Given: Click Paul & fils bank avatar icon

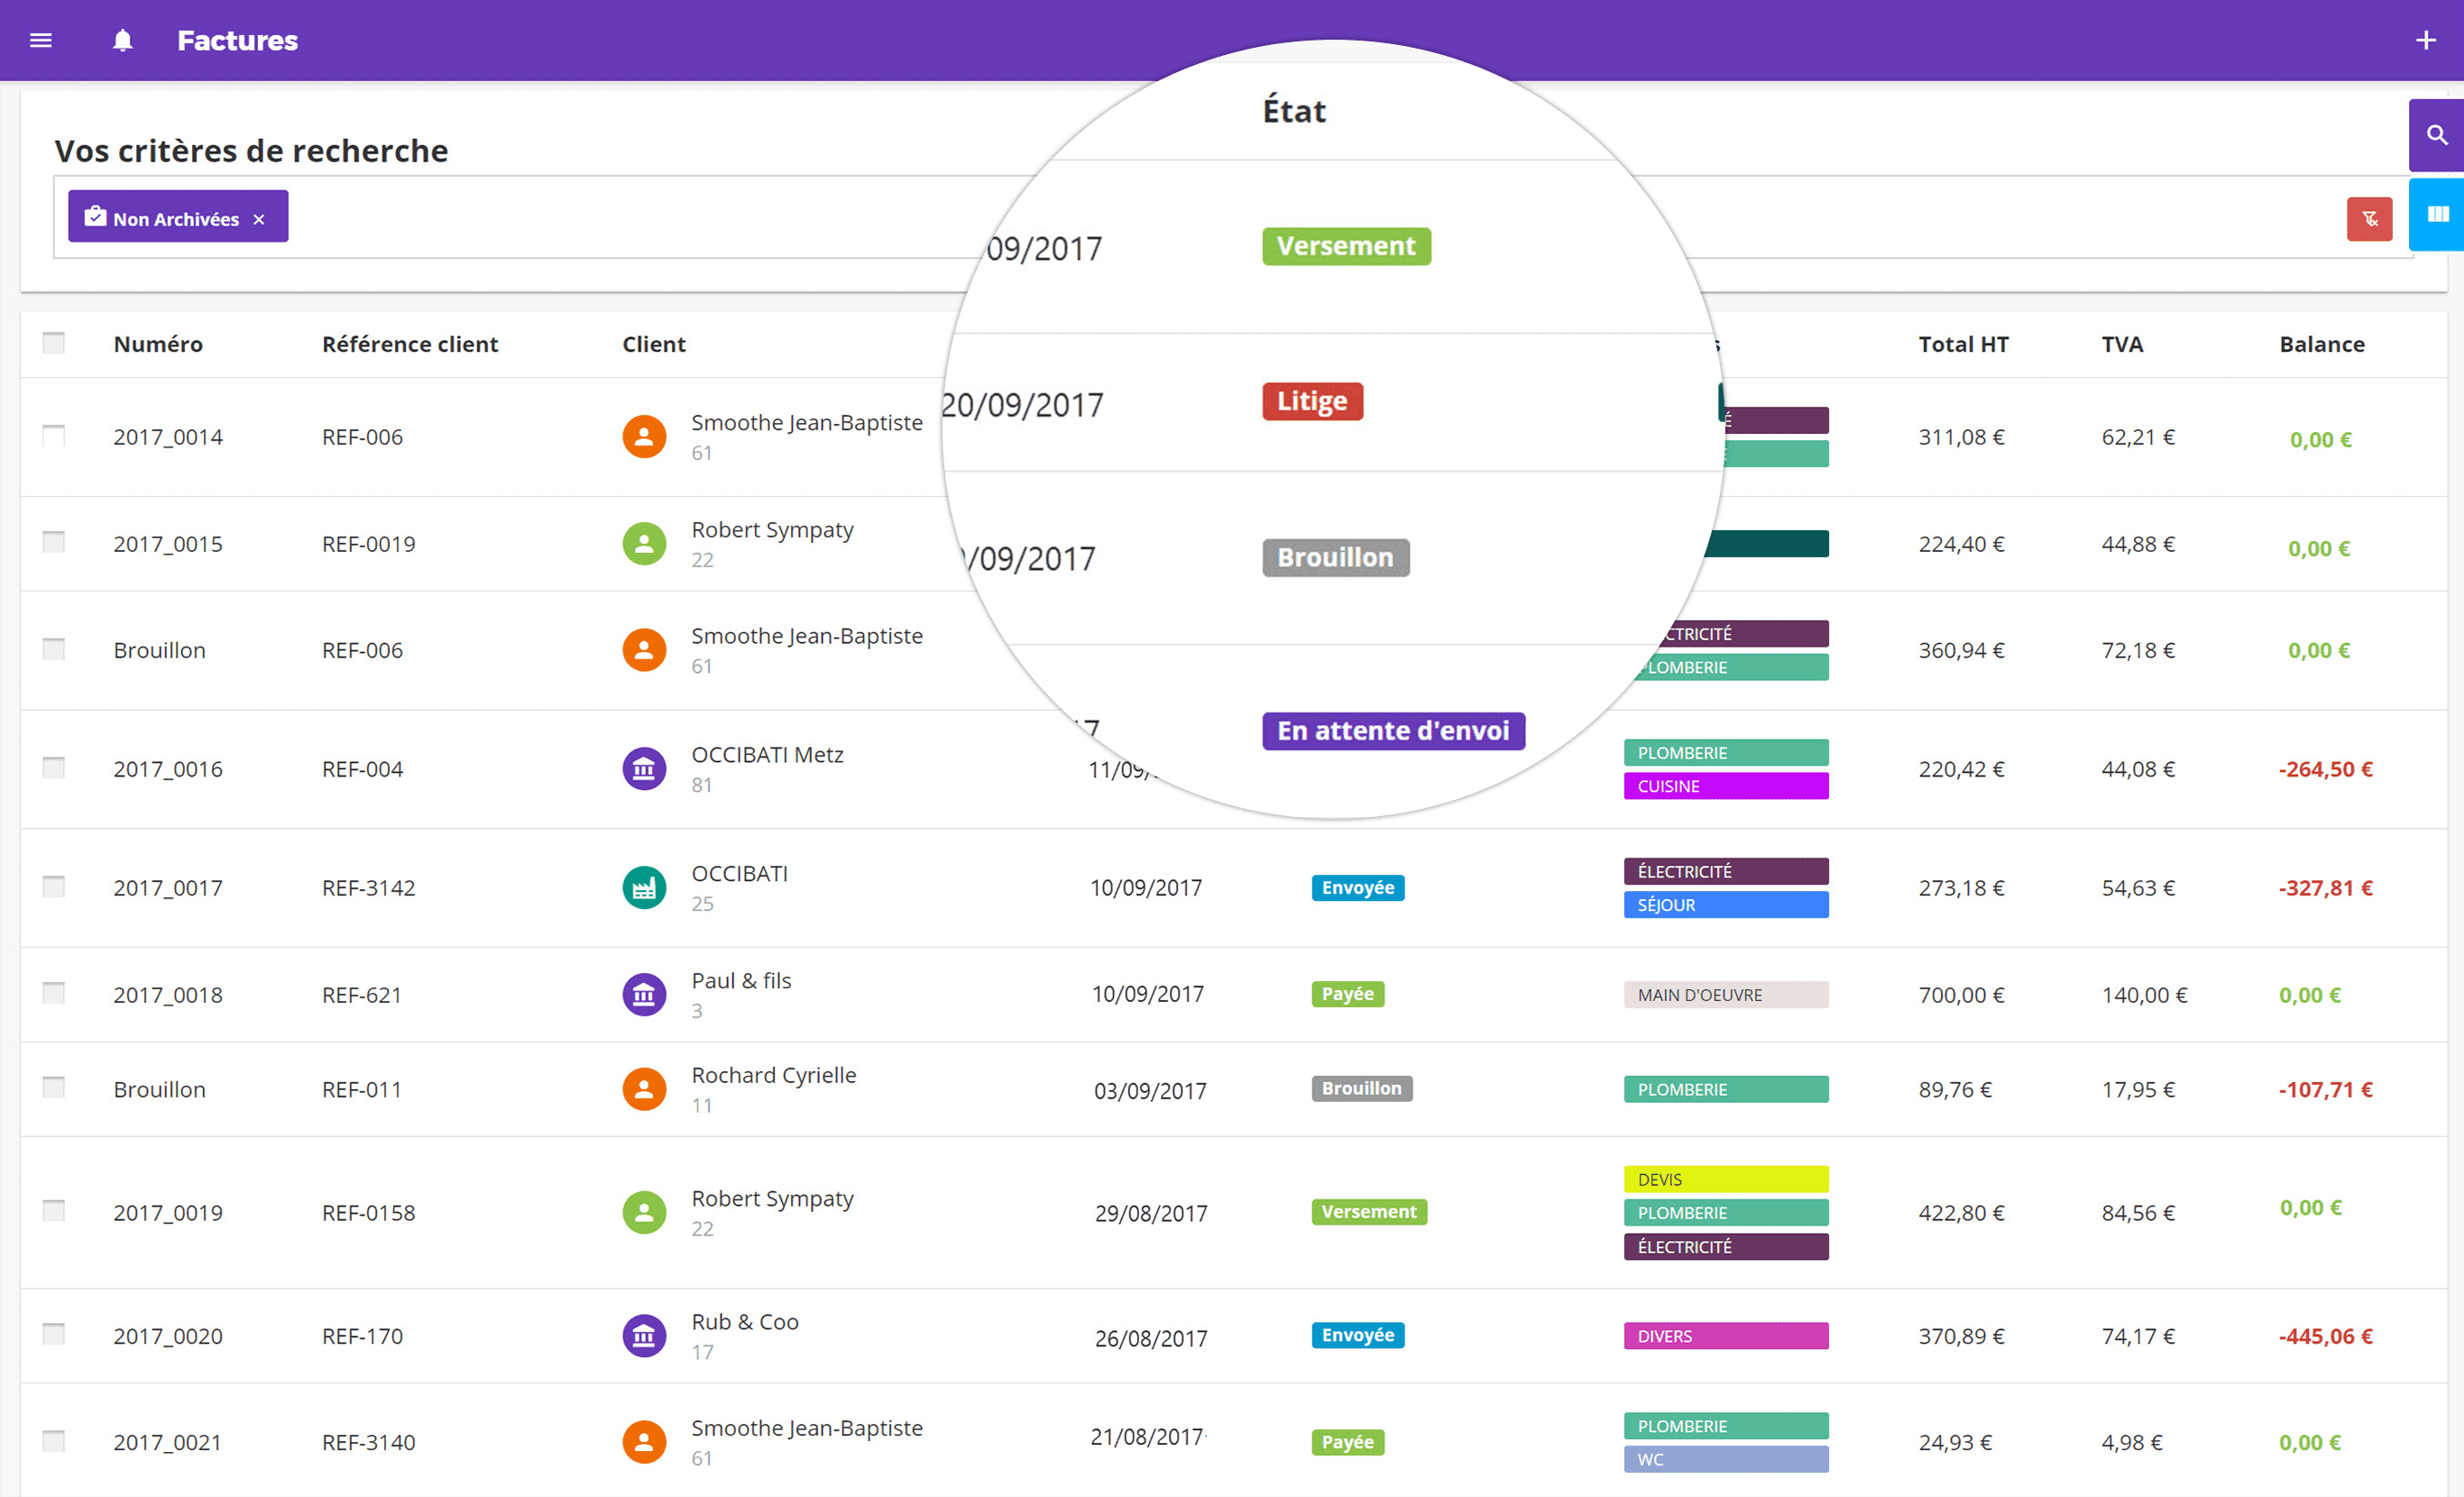Looking at the screenshot, I should (x=644, y=995).
